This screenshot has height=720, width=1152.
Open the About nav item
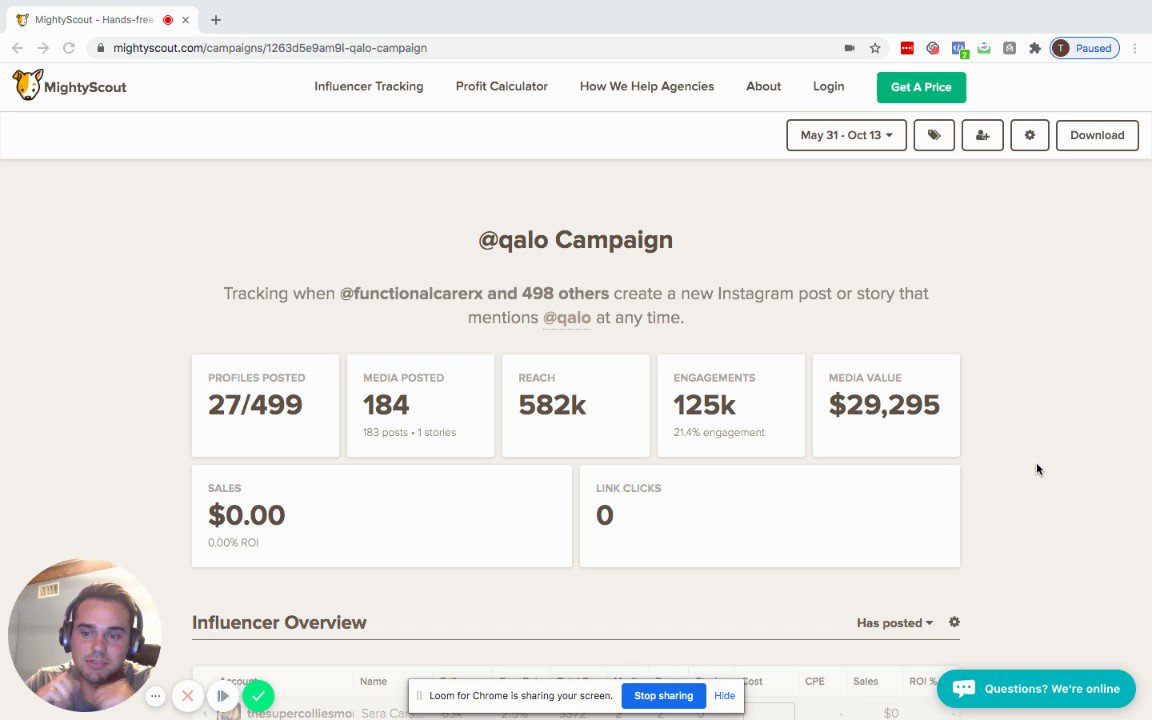(763, 86)
